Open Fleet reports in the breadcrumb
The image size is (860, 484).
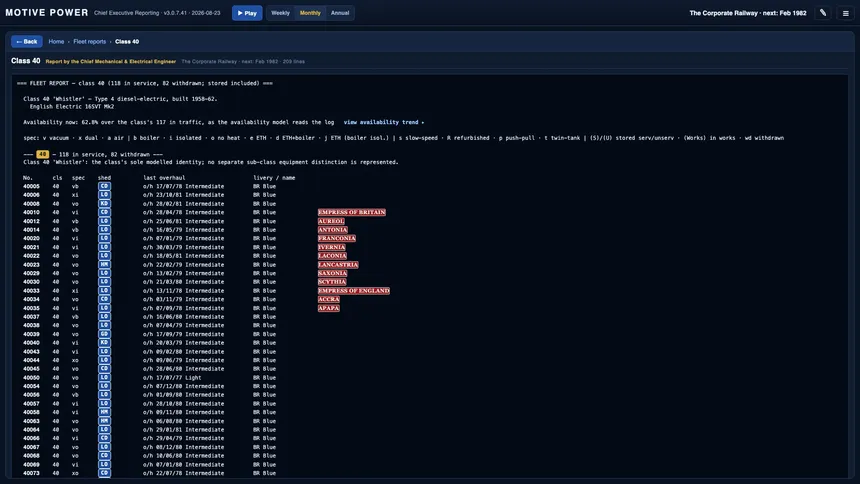[x=89, y=42]
